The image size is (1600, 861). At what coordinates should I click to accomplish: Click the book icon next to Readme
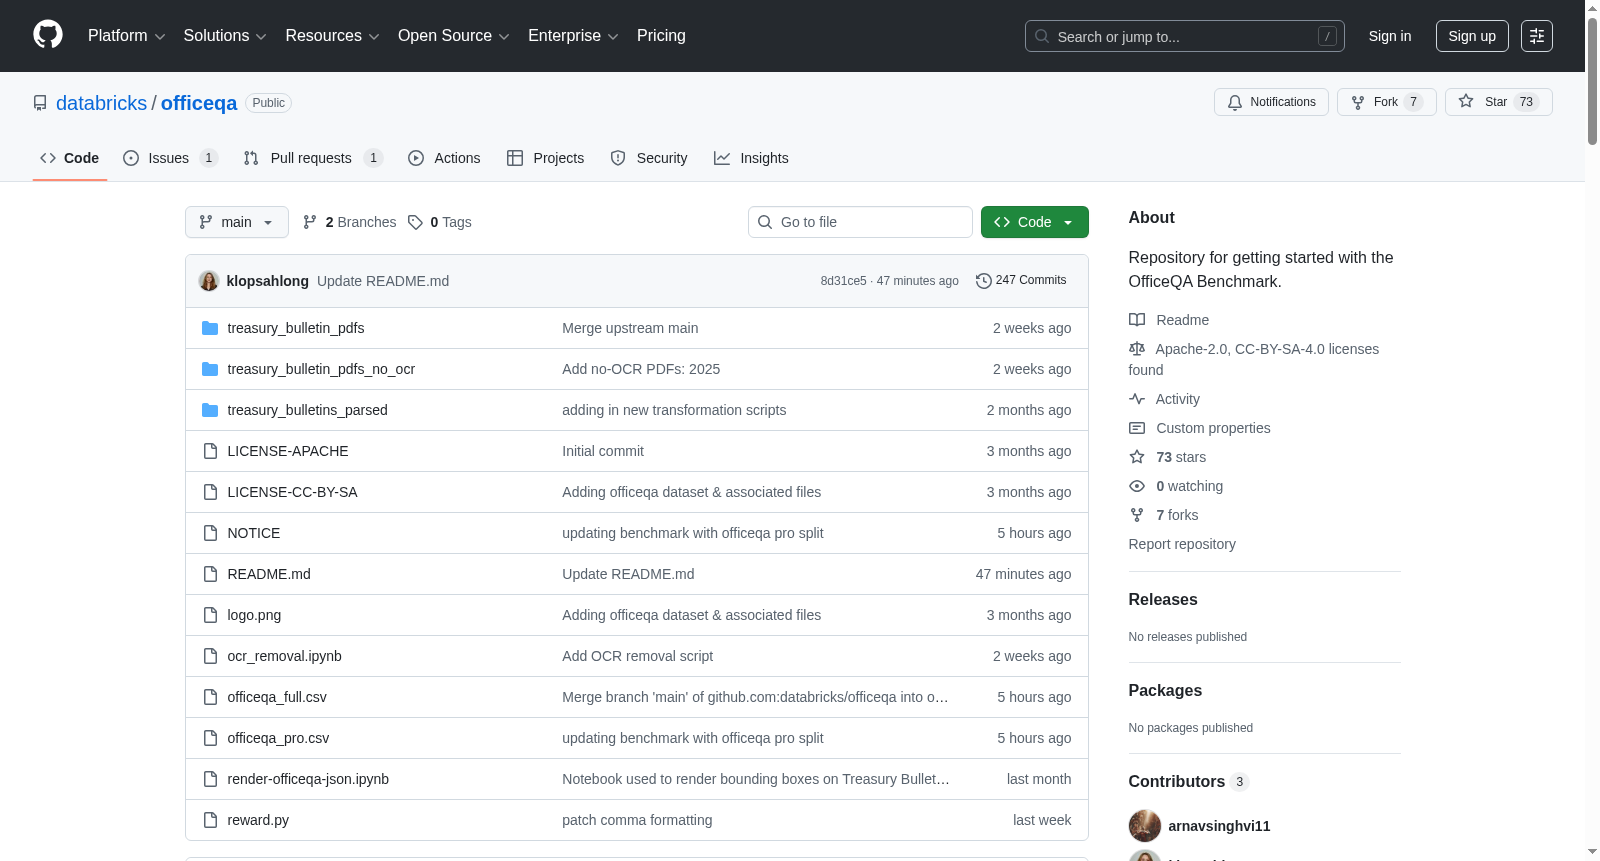(x=1137, y=320)
